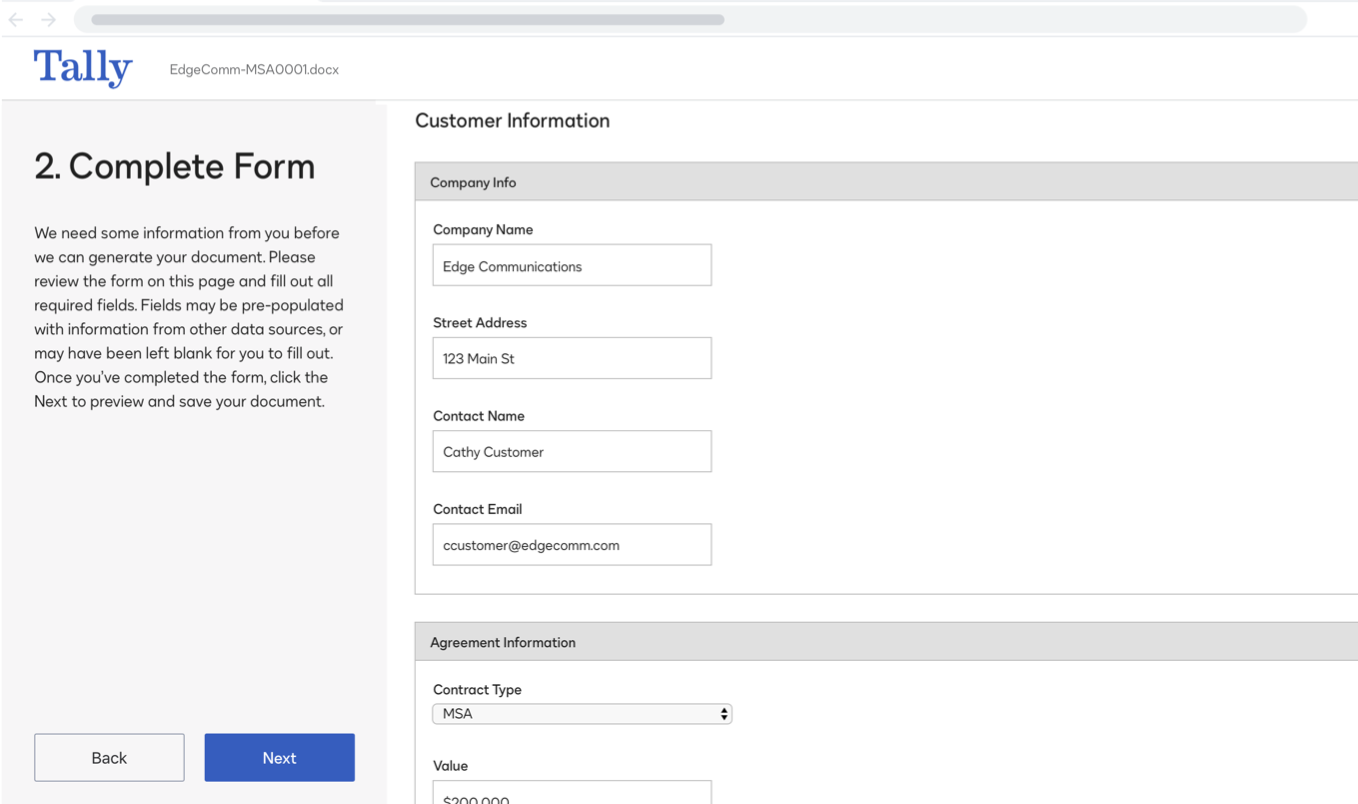This screenshot has height=804, width=1358.
Task: Click the Contact Email label
Action: click(477, 510)
